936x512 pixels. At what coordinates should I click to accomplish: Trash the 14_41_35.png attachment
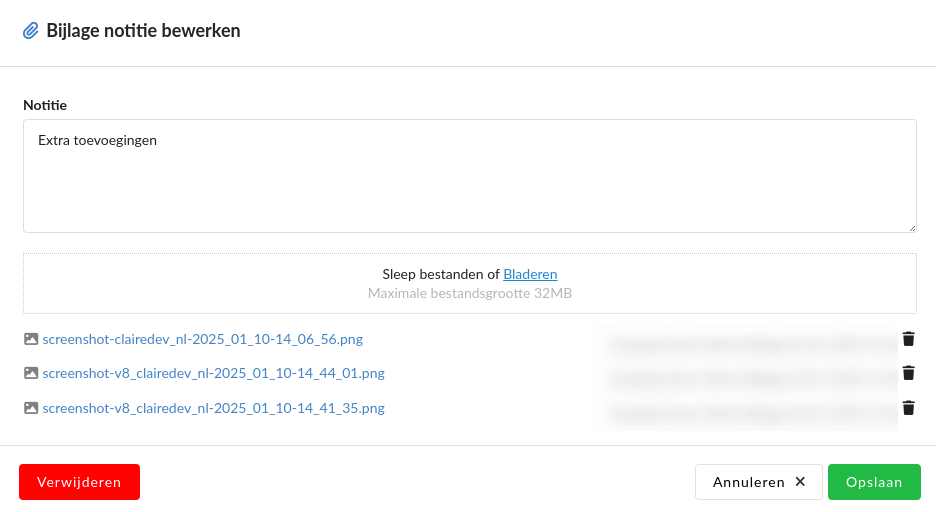(x=908, y=408)
